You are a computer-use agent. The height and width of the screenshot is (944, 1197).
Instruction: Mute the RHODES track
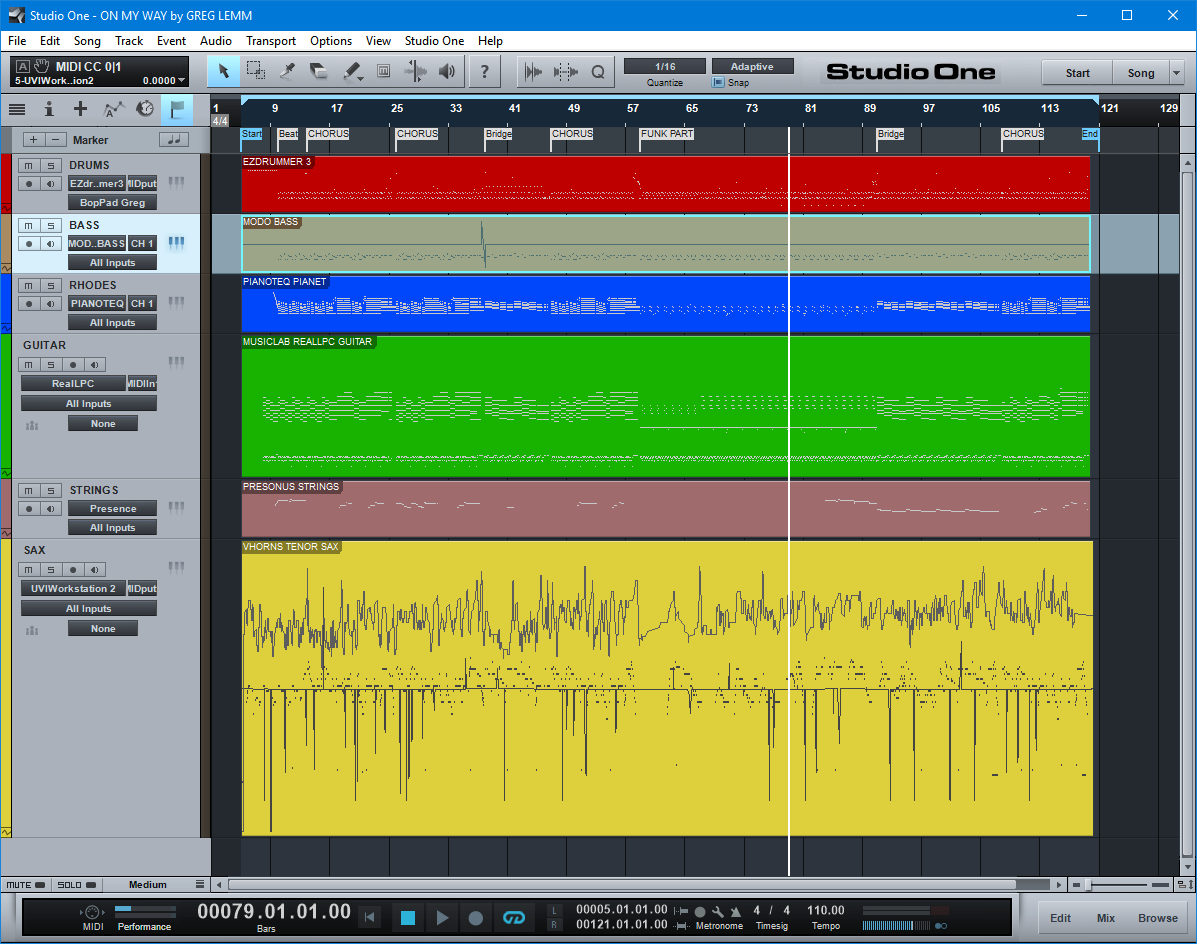(x=28, y=285)
